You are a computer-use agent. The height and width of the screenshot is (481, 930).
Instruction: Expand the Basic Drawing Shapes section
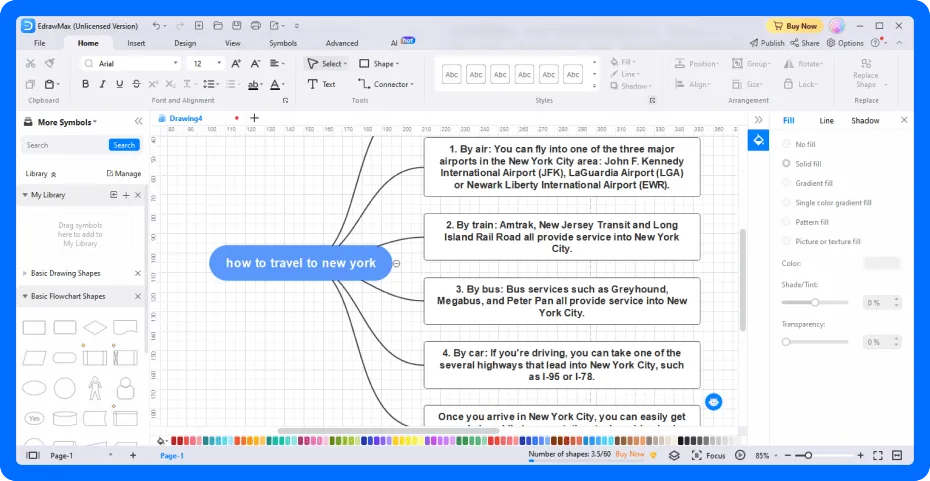(x=65, y=273)
